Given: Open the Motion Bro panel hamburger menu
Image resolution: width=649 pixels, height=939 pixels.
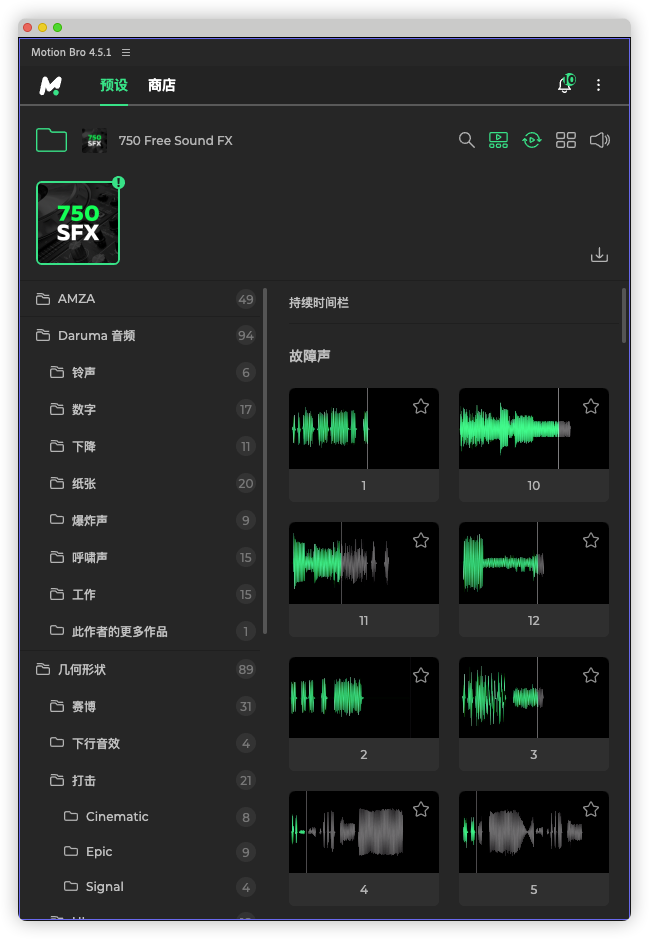Looking at the screenshot, I should point(126,53).
